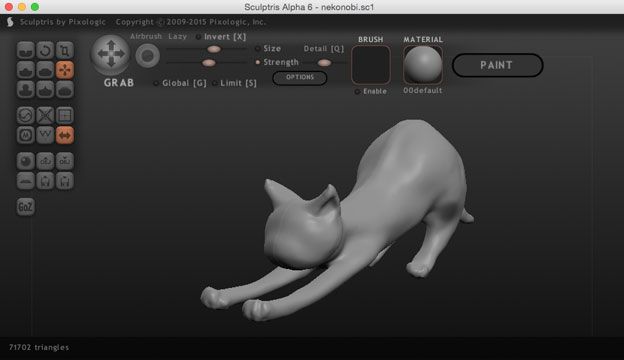The height and width of the screenshot is (360, 624).
Task: Toggle the Airbrush option
Action: coord(146,36)
